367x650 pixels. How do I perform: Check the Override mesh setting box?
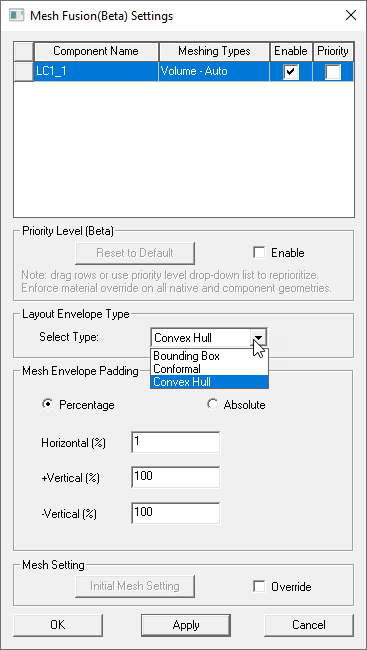(x=259, y=587)
